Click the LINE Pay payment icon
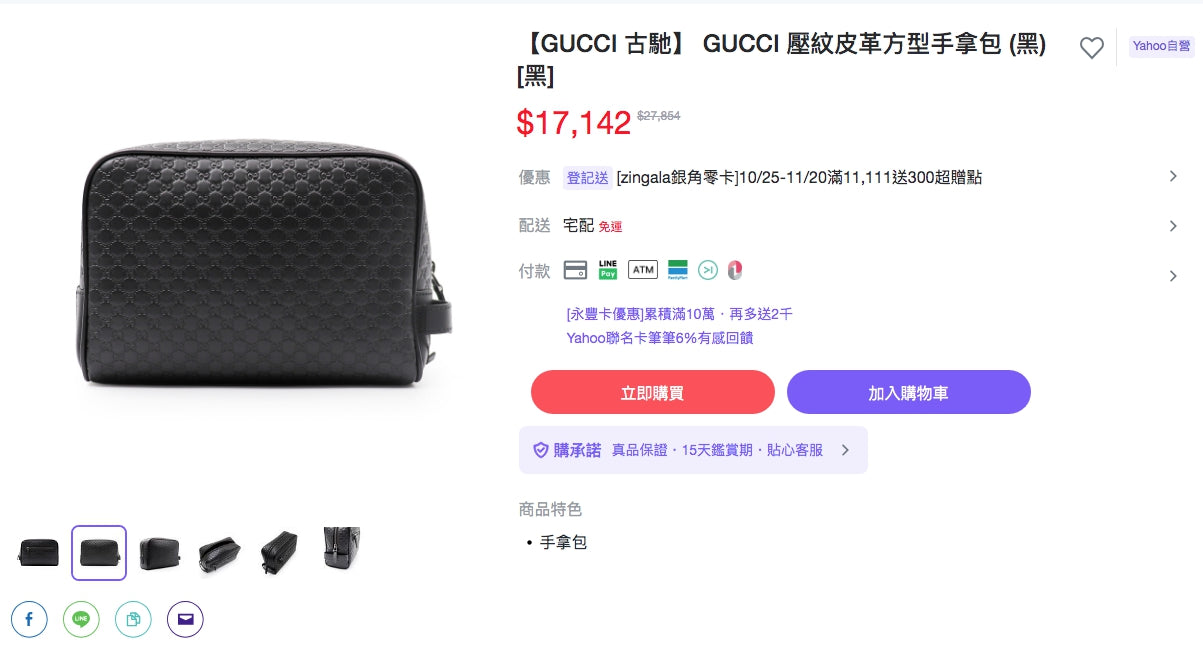The width and height of the screenshot is (1203, 649). (x=608, y=269)
